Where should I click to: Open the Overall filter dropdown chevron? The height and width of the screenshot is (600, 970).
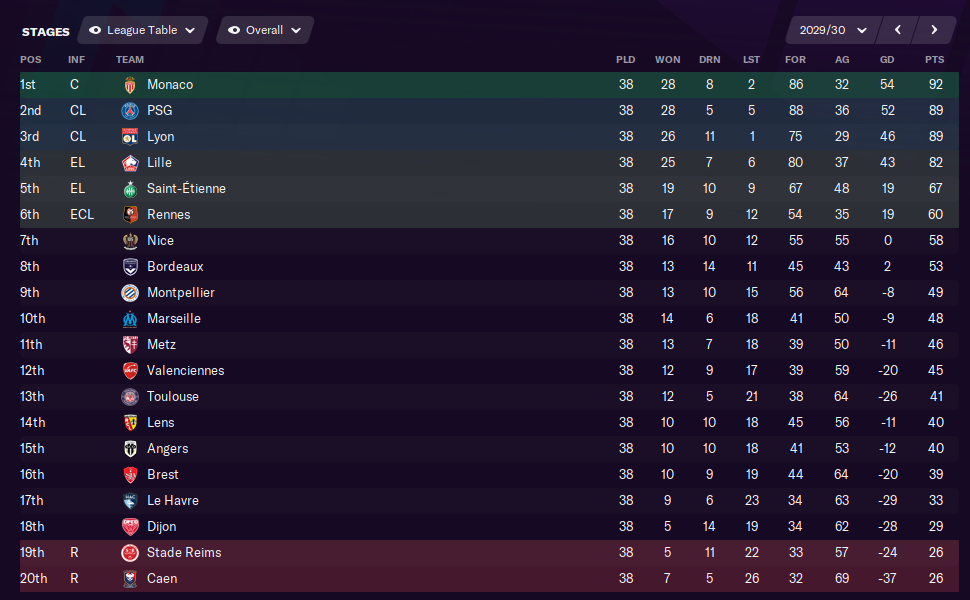(296, 30)
